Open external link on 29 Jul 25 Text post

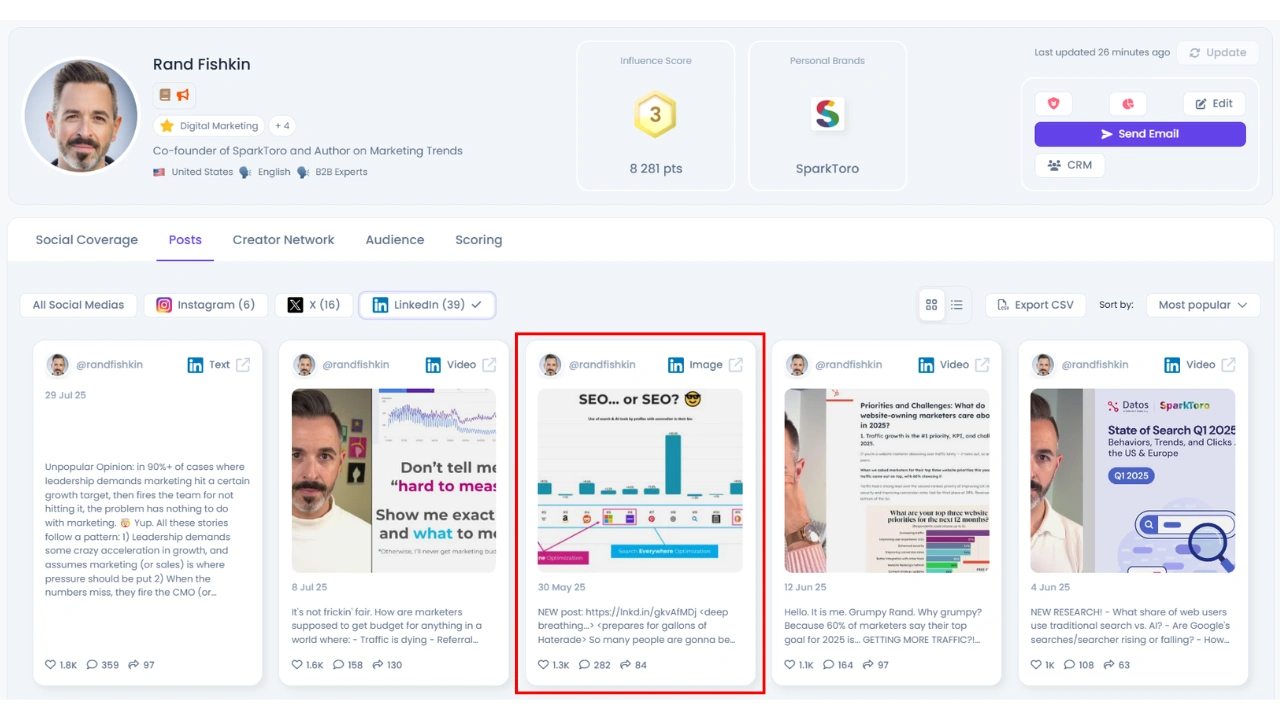[x=243, y=365]
